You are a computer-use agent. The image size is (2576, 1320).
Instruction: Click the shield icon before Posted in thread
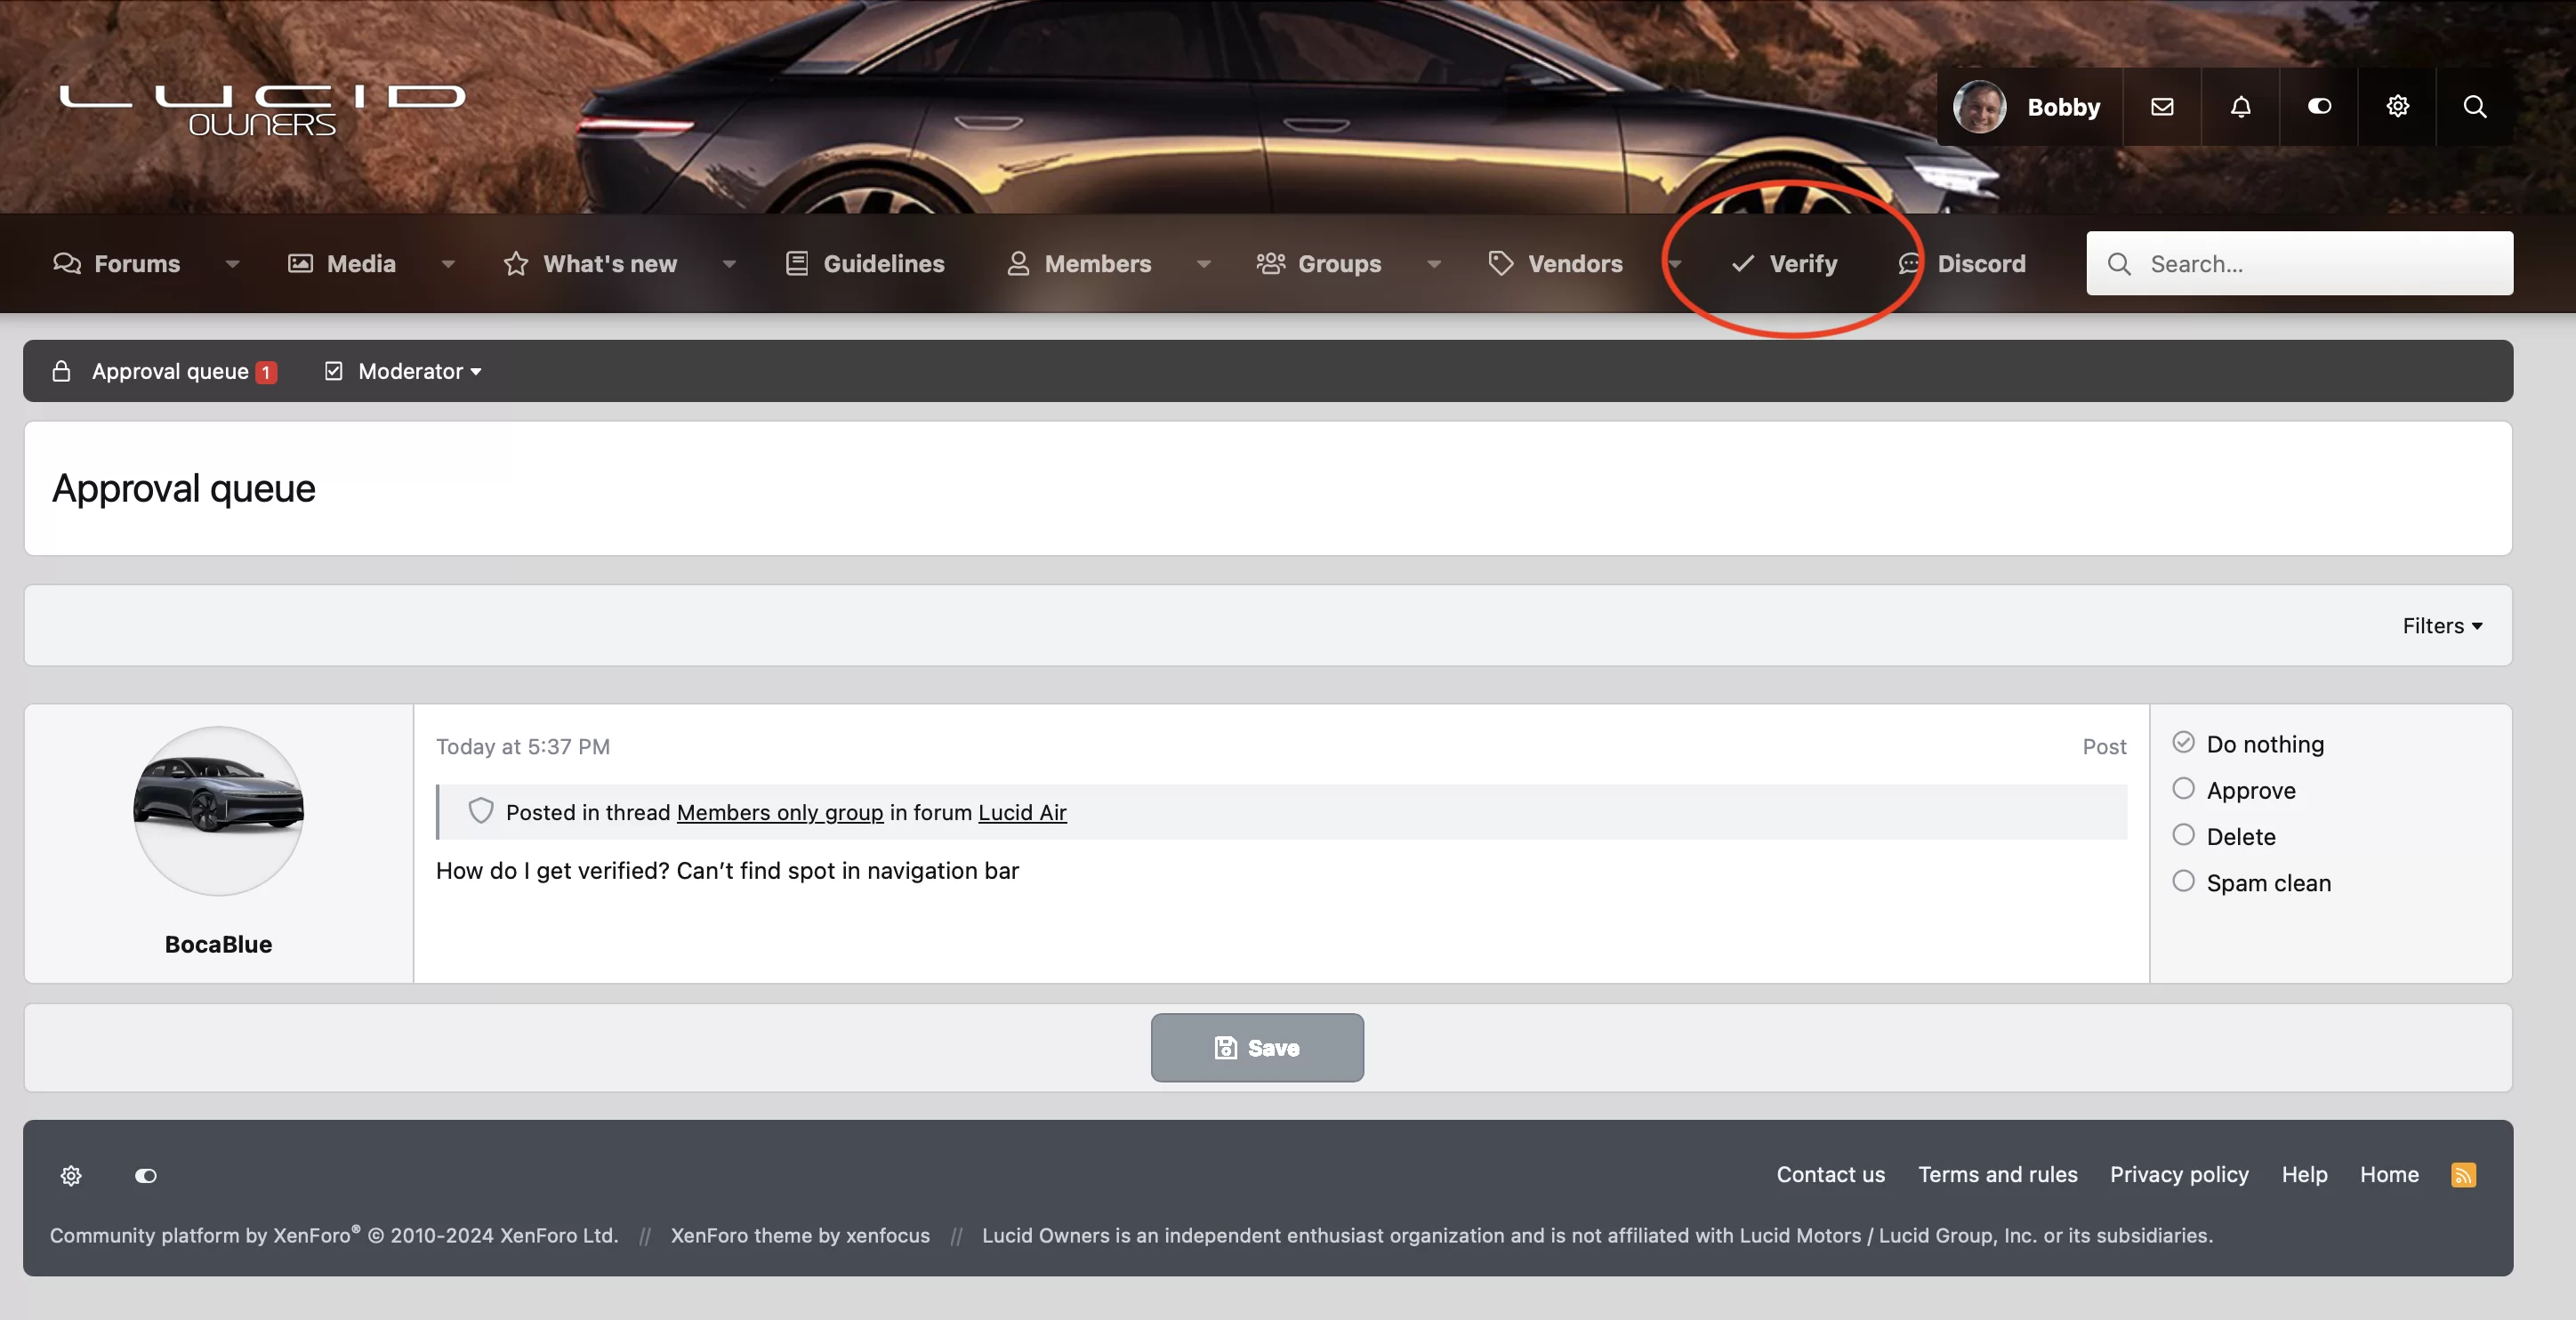481,811
